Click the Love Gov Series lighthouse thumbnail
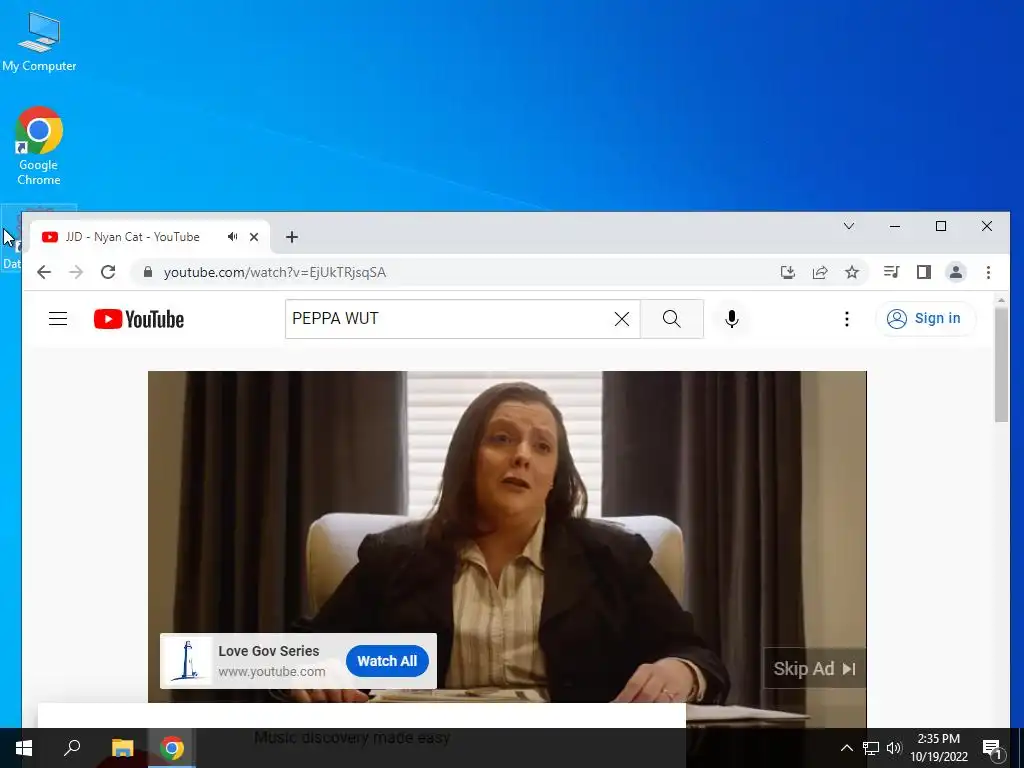The height and width of the screenshot is (768, 1024). pyautogui.click(x=187, y=661)
